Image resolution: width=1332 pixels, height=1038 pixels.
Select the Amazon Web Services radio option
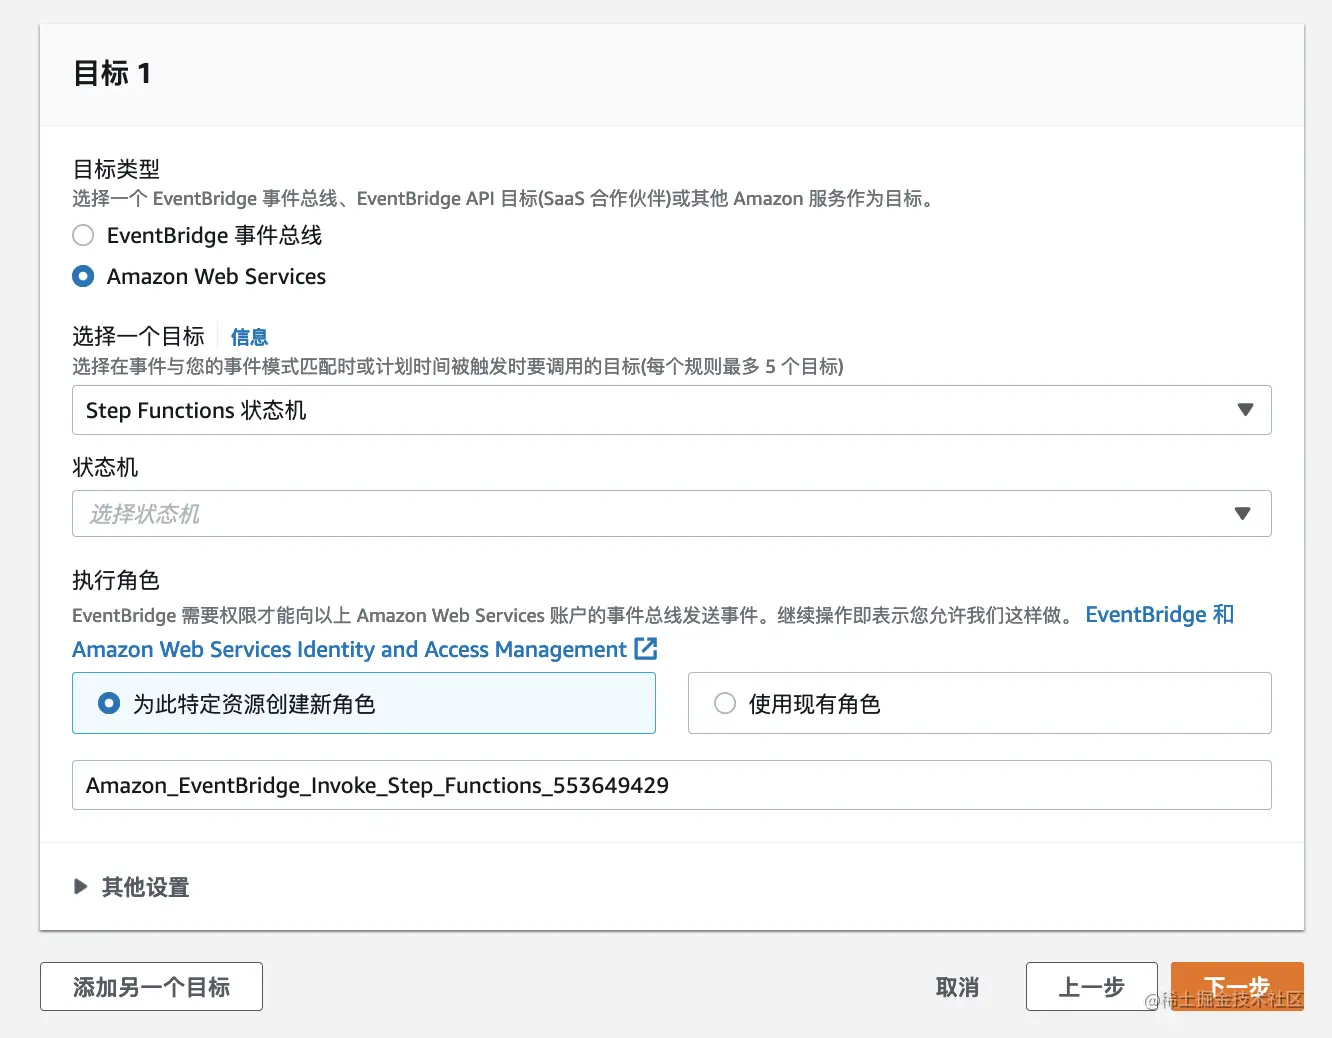83,276
